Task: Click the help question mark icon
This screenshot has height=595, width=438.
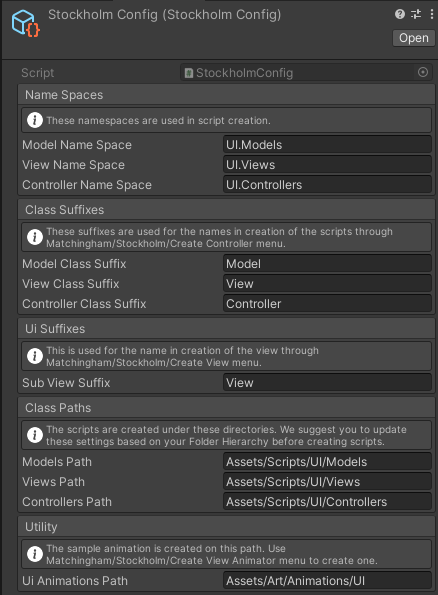Action: [x=400, y=14]
